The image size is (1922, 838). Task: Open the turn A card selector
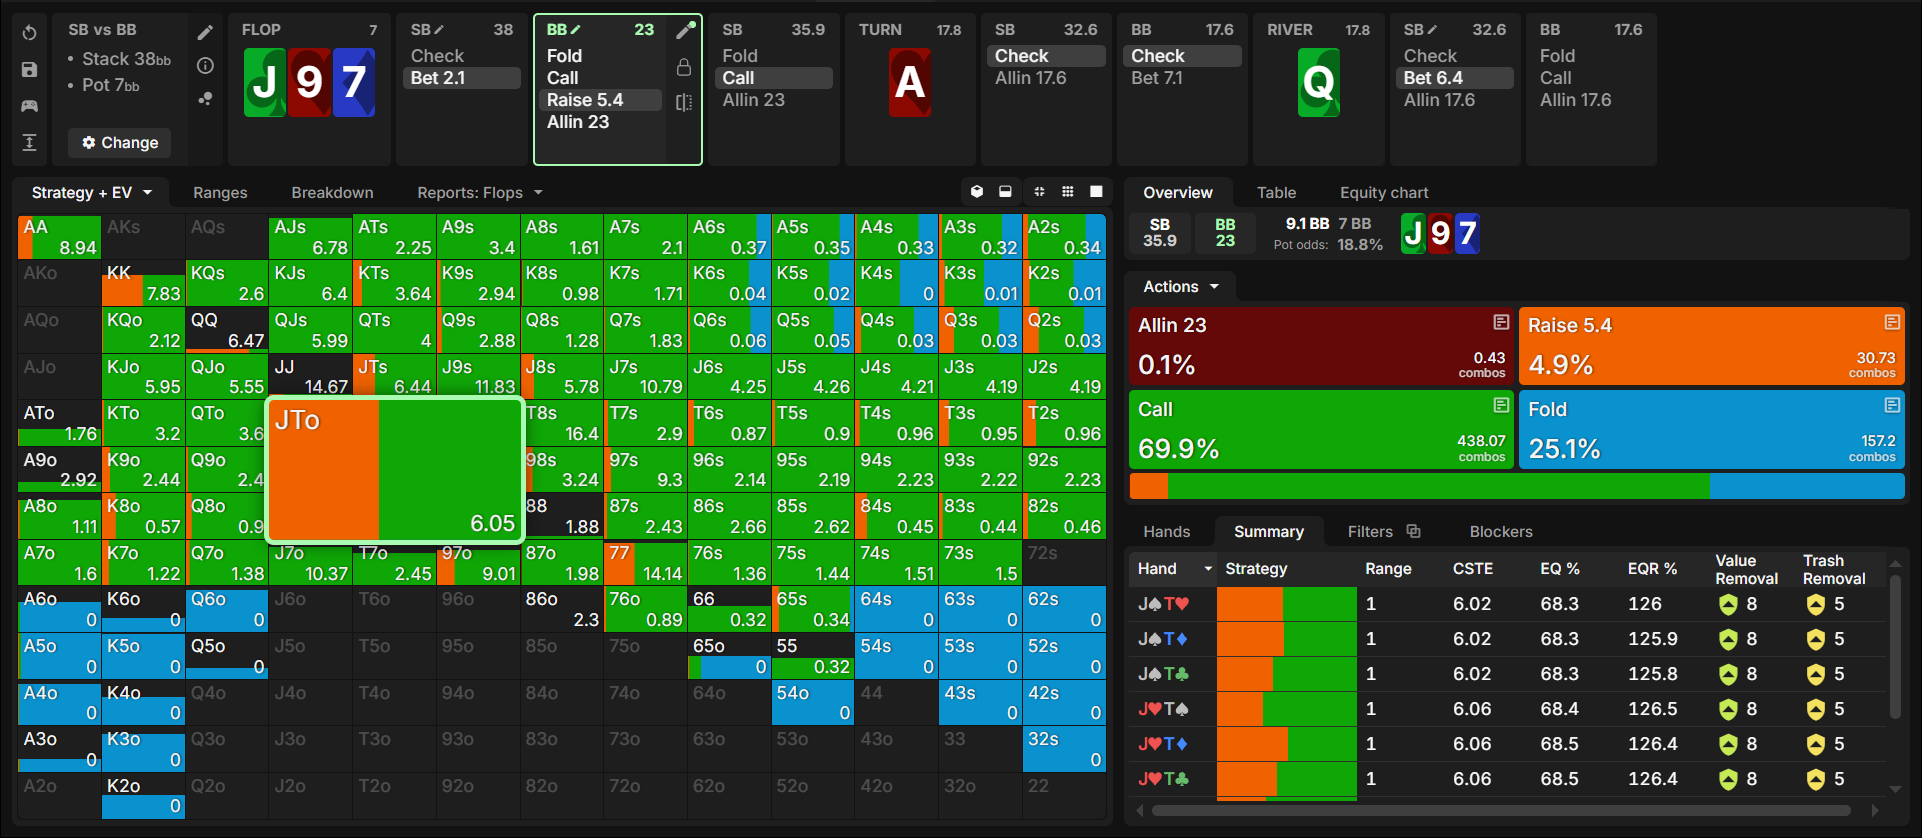909,82
